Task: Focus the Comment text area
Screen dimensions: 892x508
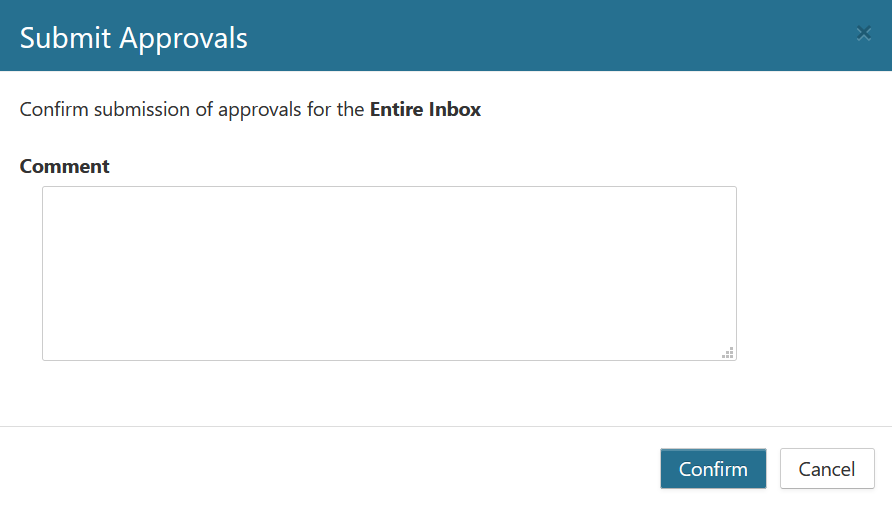Action: (x=389, y=273)
